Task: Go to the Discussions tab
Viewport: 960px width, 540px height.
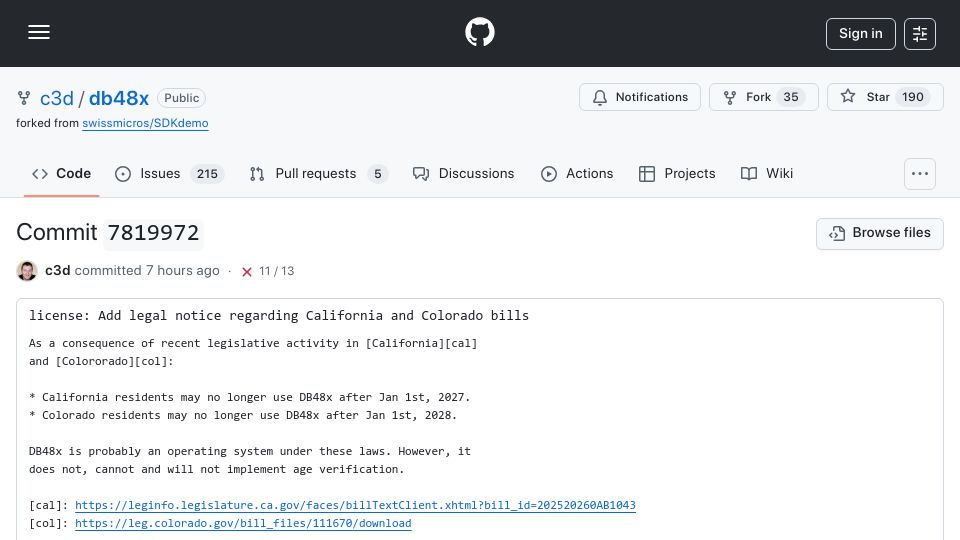Action: click(x=463, y=174)
